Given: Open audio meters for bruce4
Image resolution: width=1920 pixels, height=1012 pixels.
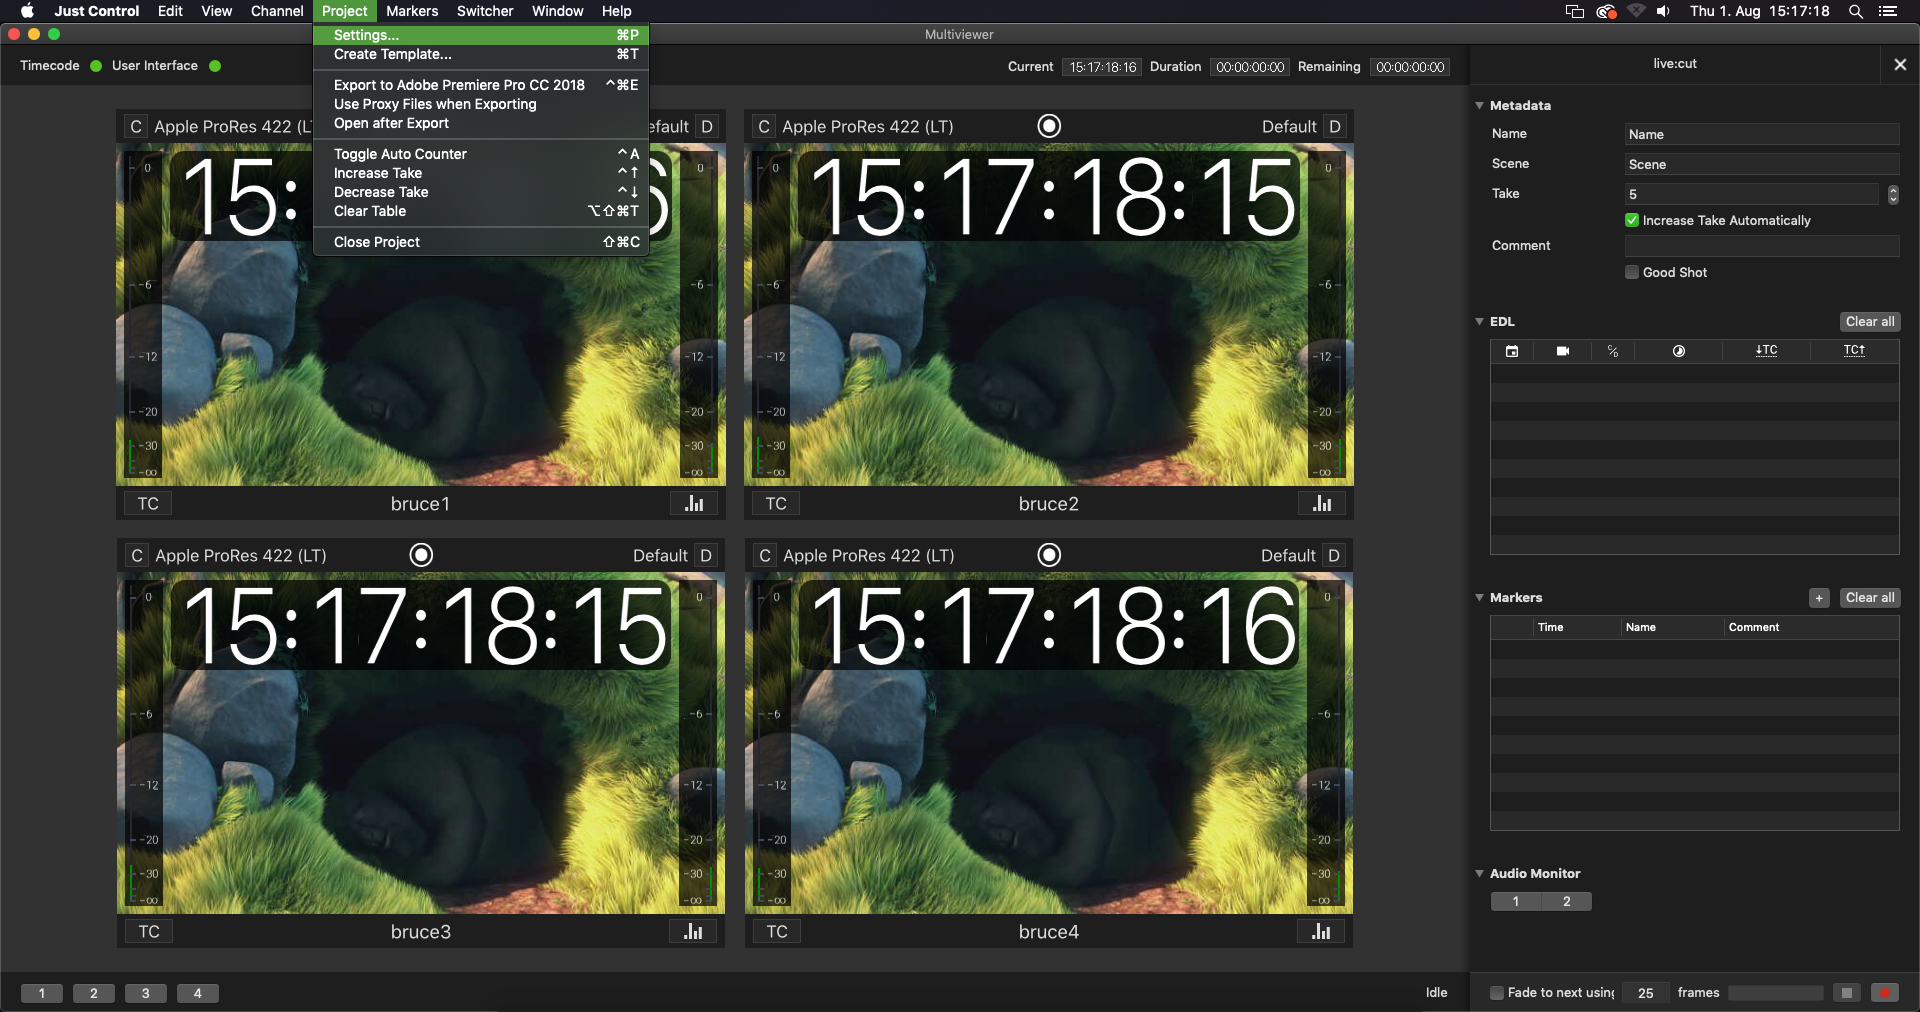Looking at the screenshot, I should point(1322,932).
